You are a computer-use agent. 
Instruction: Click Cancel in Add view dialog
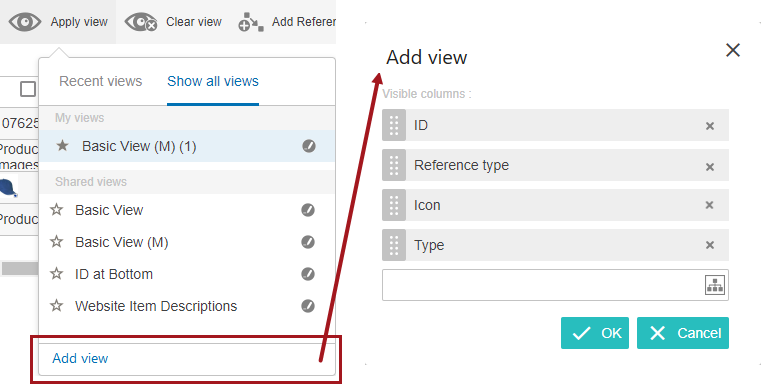[683, 333]
